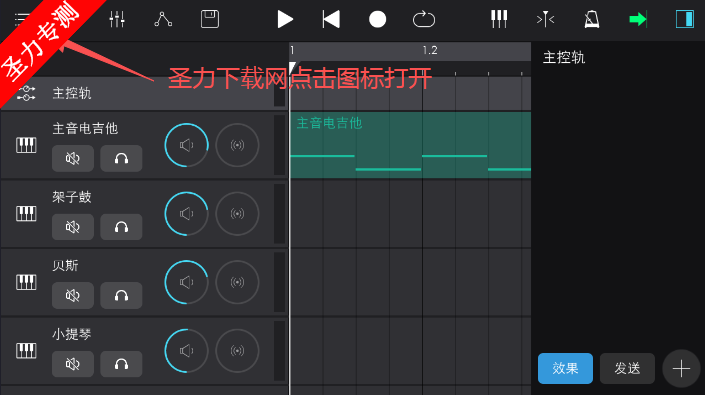Mute the 主音电吉他 track
Viewport: 705px width, 395px height.
click(x=73, y=158)
